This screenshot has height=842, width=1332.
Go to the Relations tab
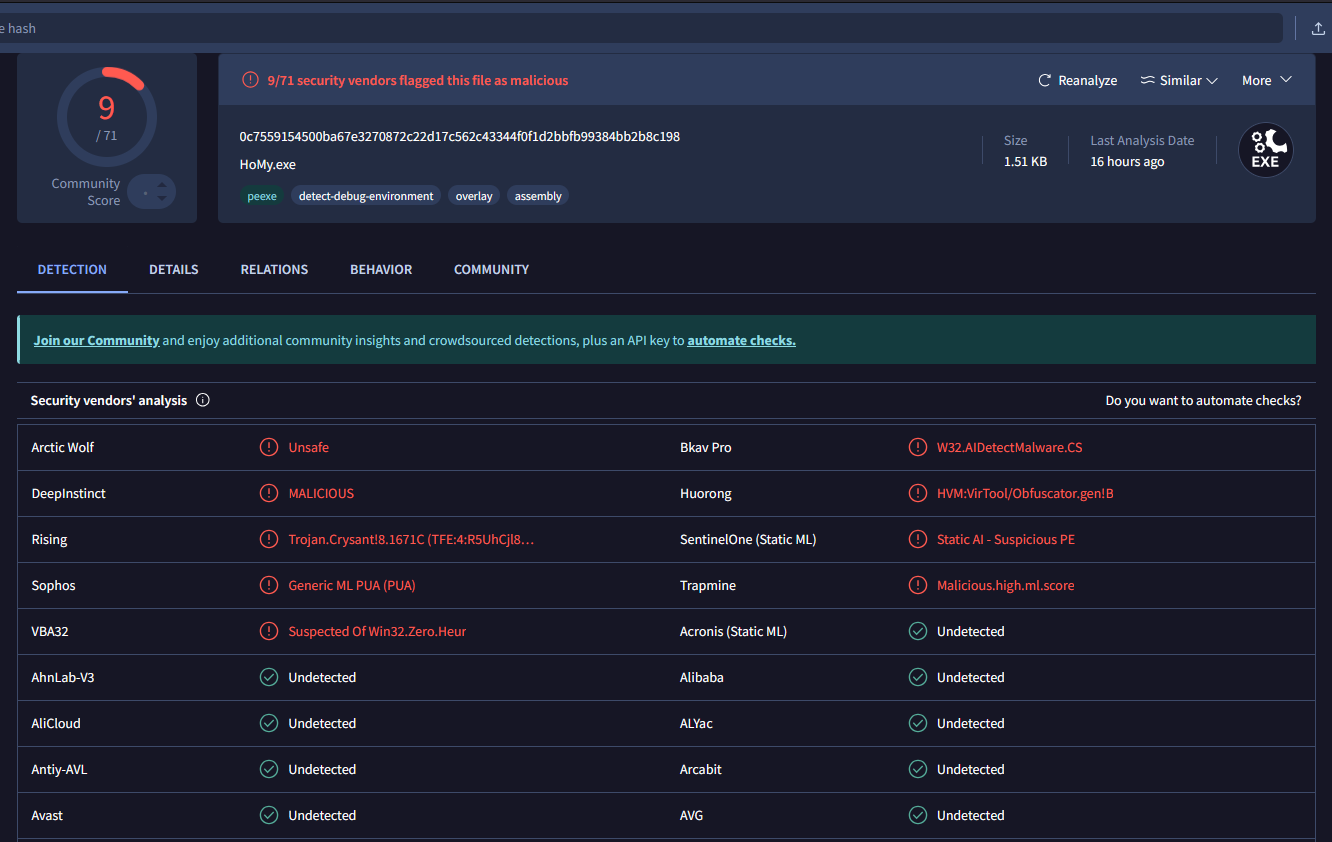pyautogui.click(x=274, y=269)
